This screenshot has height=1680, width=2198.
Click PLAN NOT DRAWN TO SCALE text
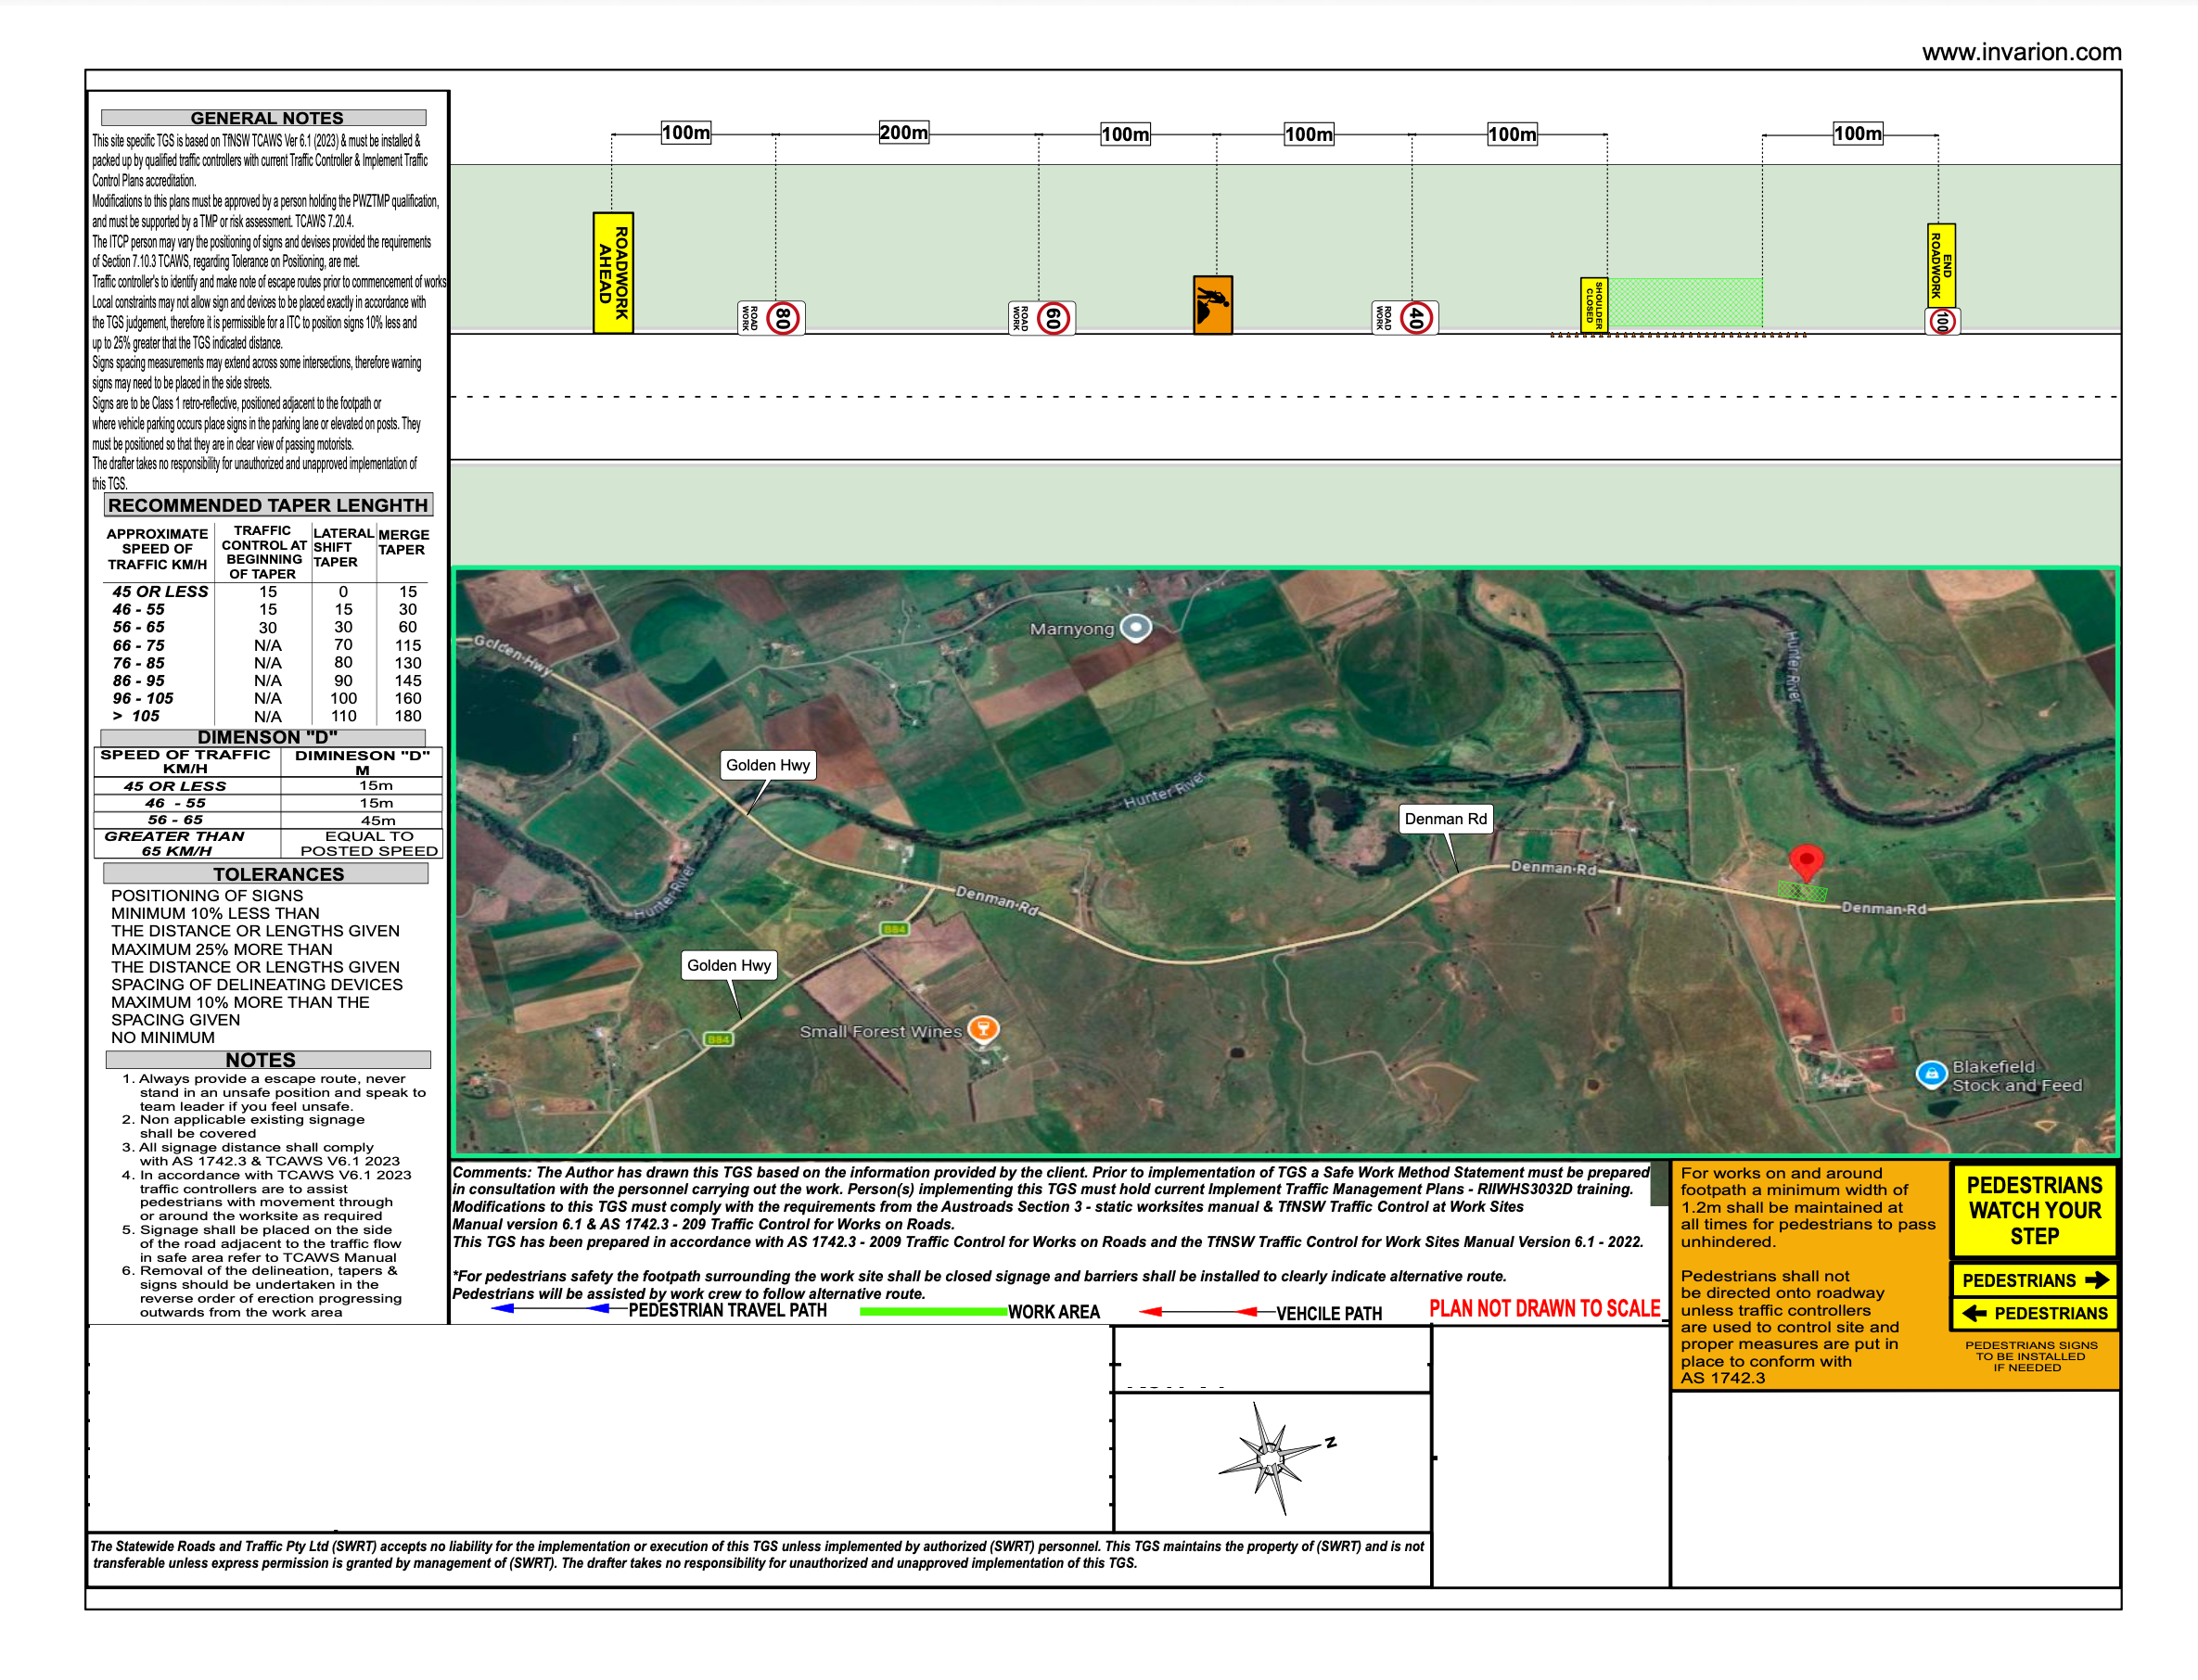(1544, 1308)
